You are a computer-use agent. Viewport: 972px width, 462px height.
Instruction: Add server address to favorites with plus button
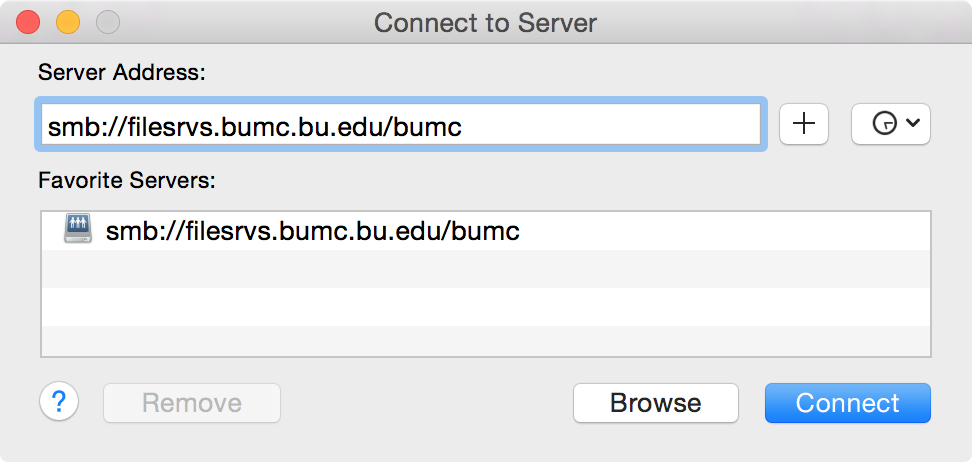tap(803, 124)
